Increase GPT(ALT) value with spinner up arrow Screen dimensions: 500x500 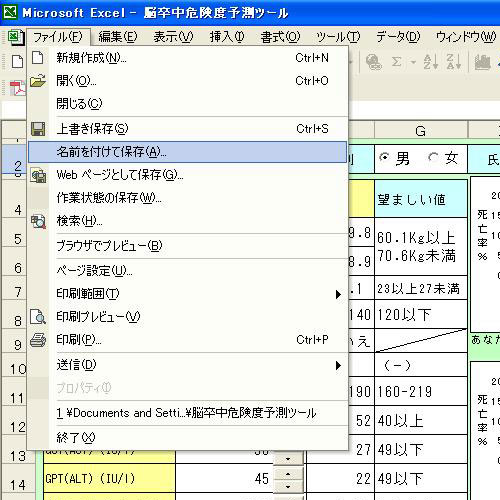point(288,474)
